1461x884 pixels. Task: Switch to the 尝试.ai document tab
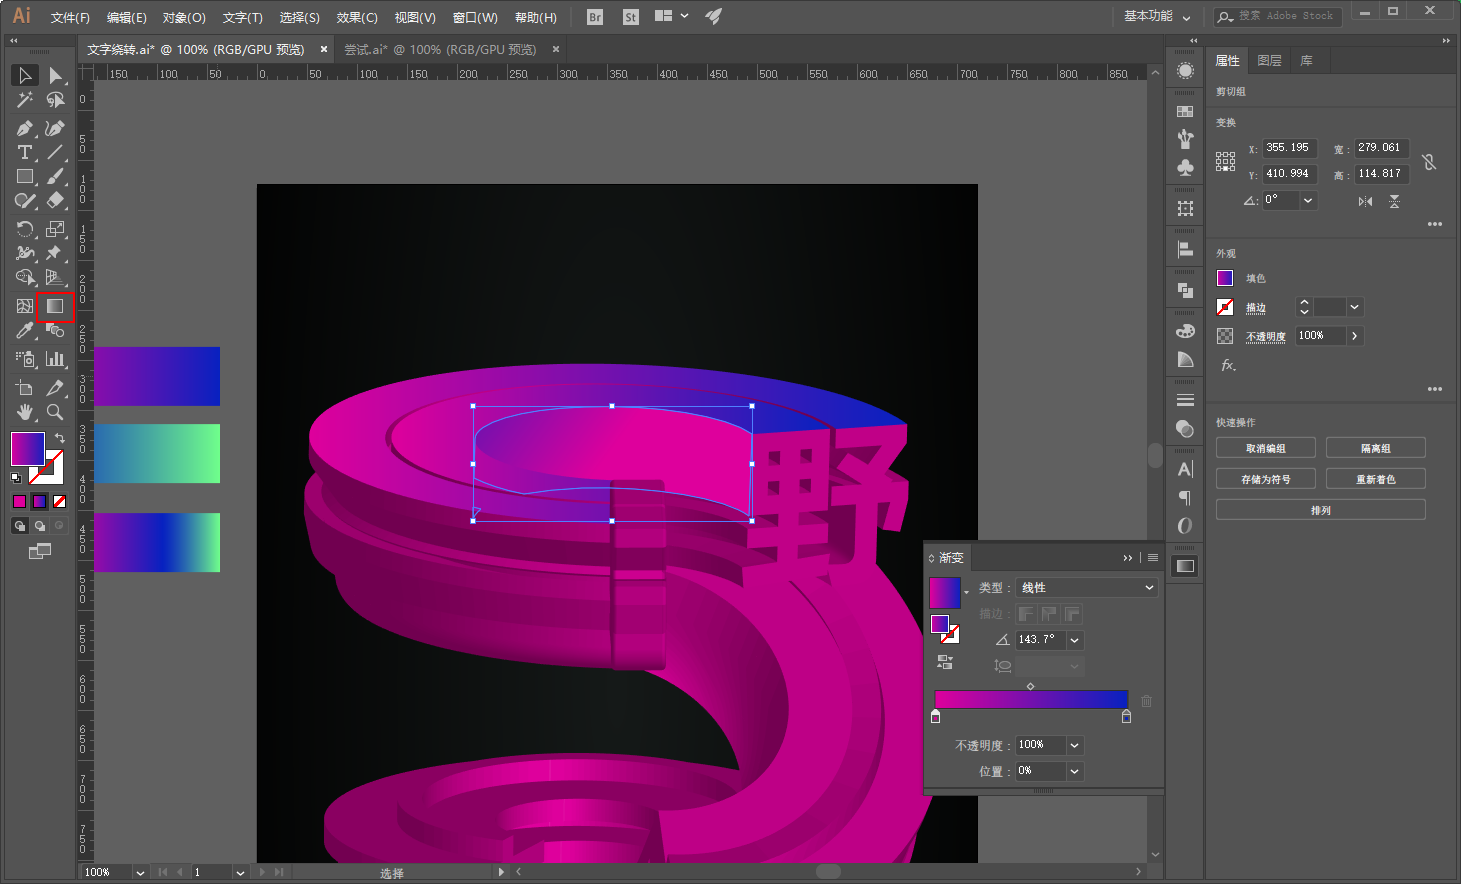pyautogui.click(x=441, y=49)
